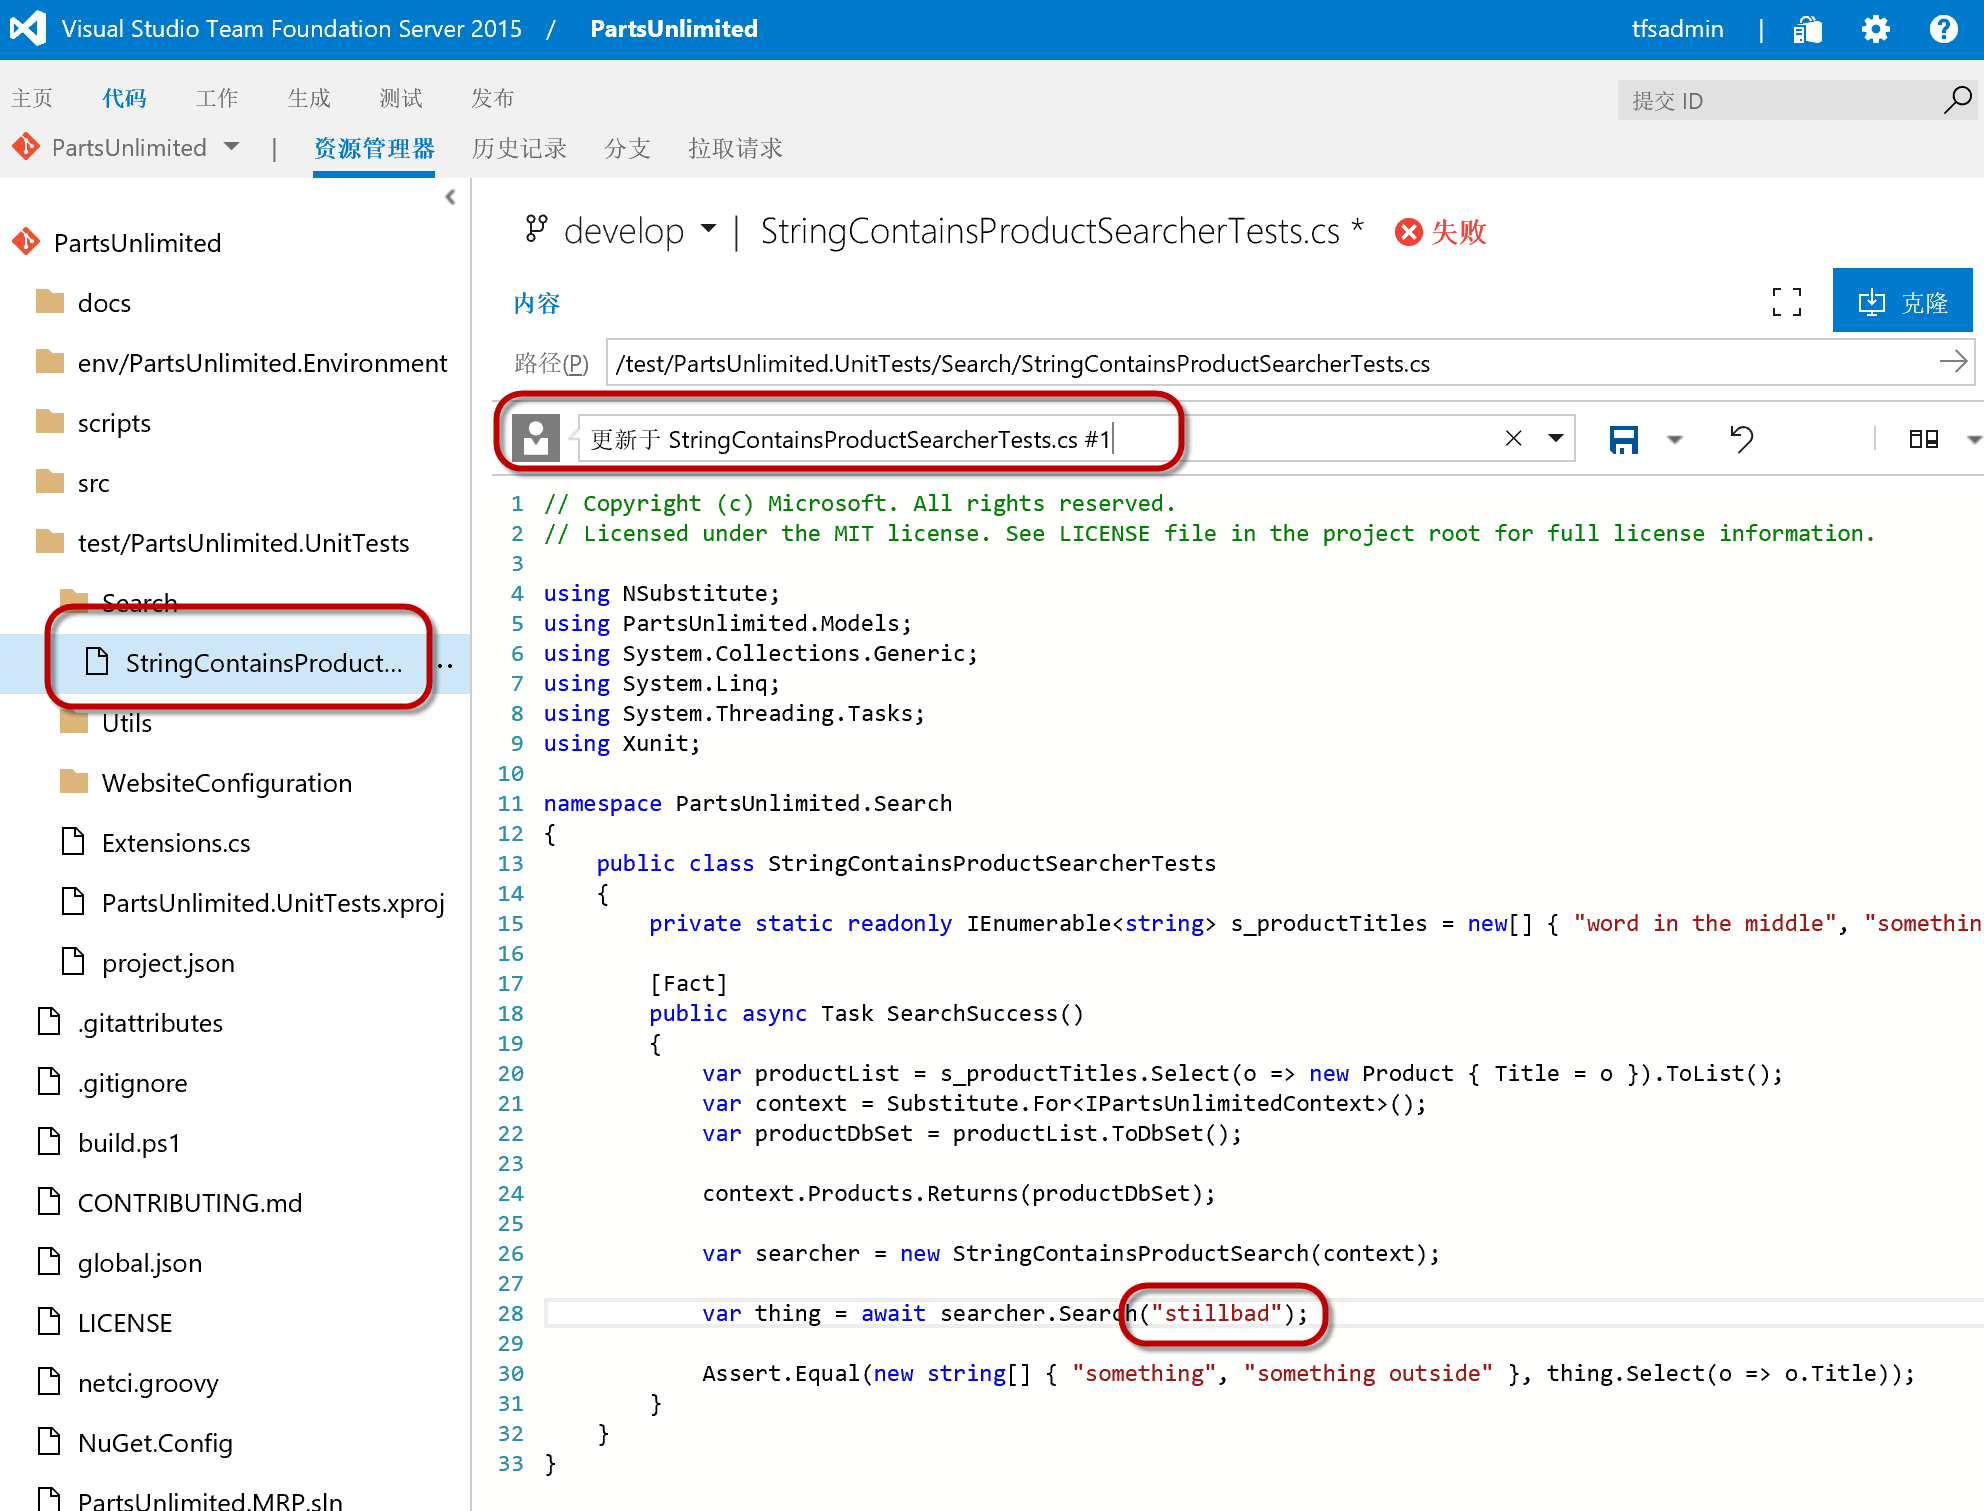Click the commit comment input field
The image size is (1984, 1511).
tap(1040, 438)
